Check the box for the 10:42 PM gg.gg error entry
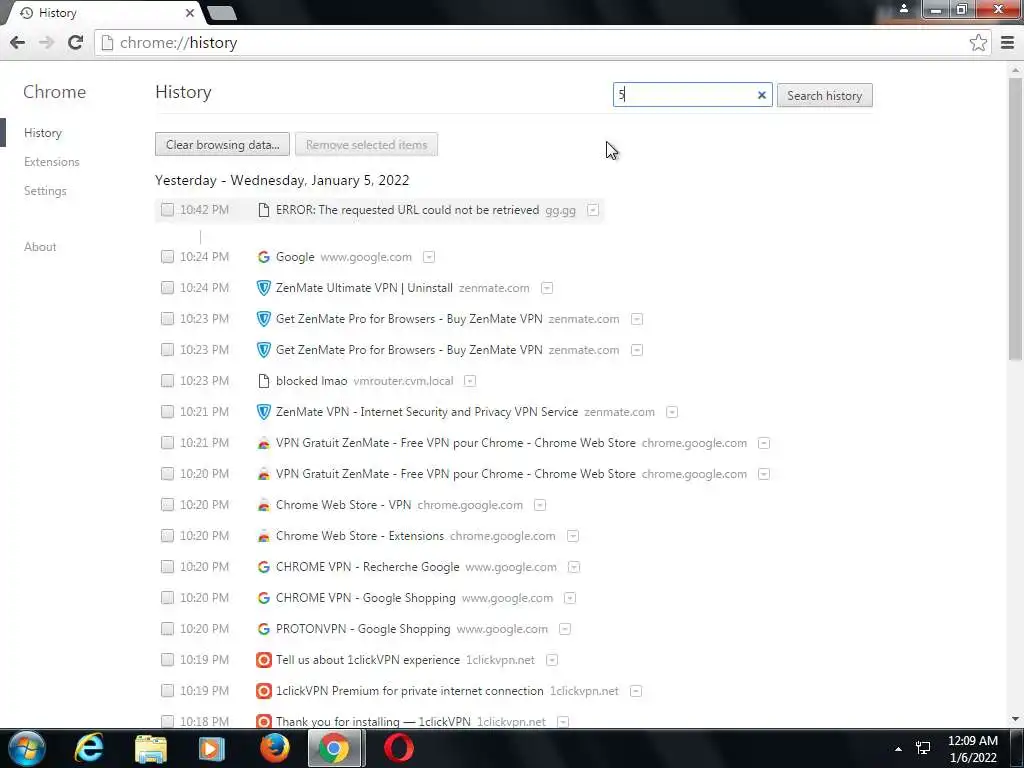 click(x=167, y=210)
